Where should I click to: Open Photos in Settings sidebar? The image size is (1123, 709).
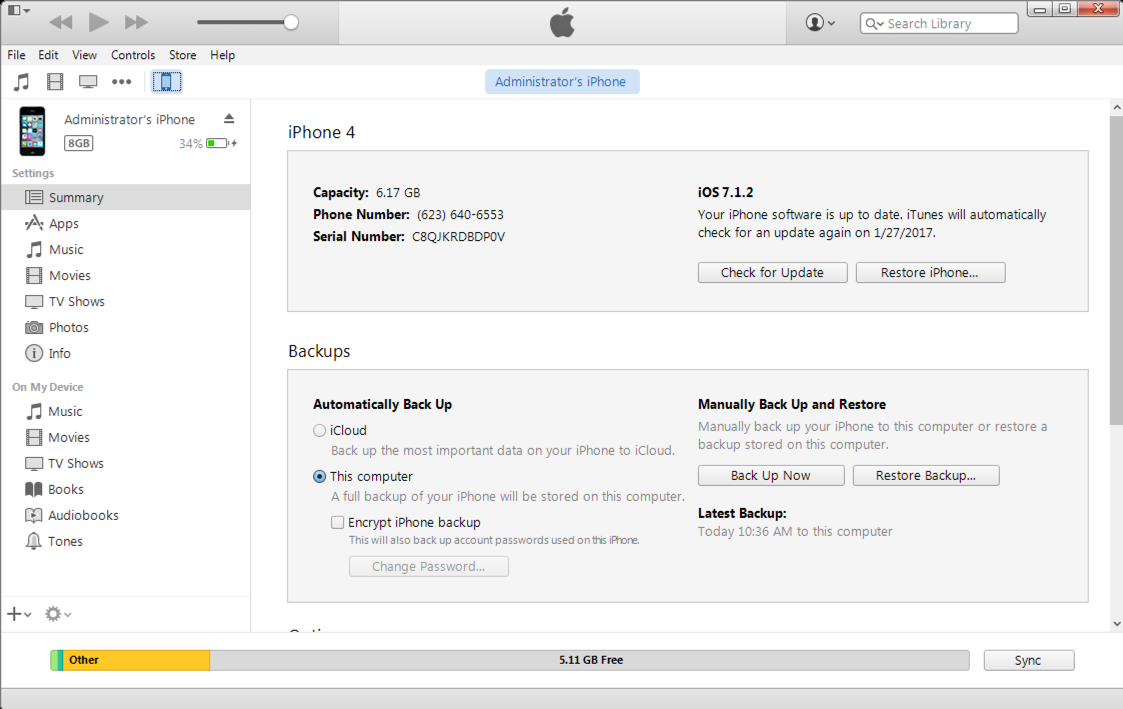(126, 327)
